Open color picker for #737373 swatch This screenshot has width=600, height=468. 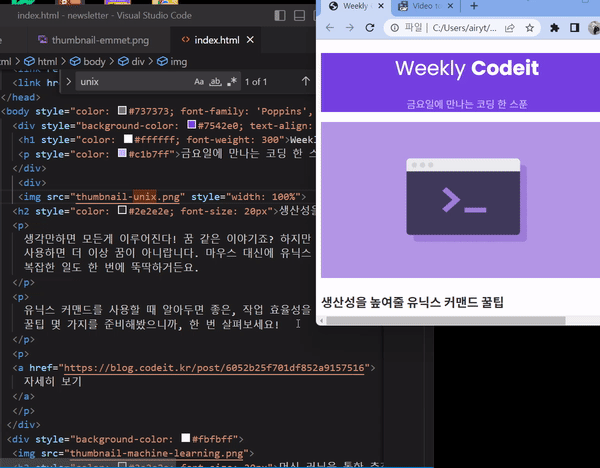tap(122, 111)
